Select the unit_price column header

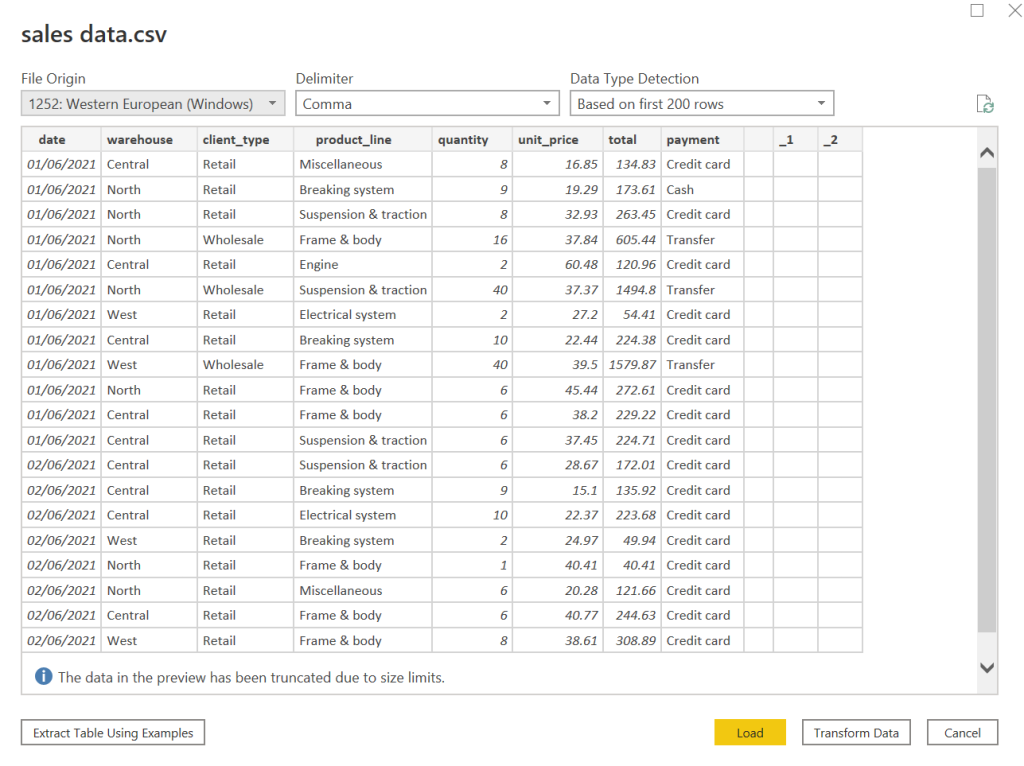coord(558,140)
